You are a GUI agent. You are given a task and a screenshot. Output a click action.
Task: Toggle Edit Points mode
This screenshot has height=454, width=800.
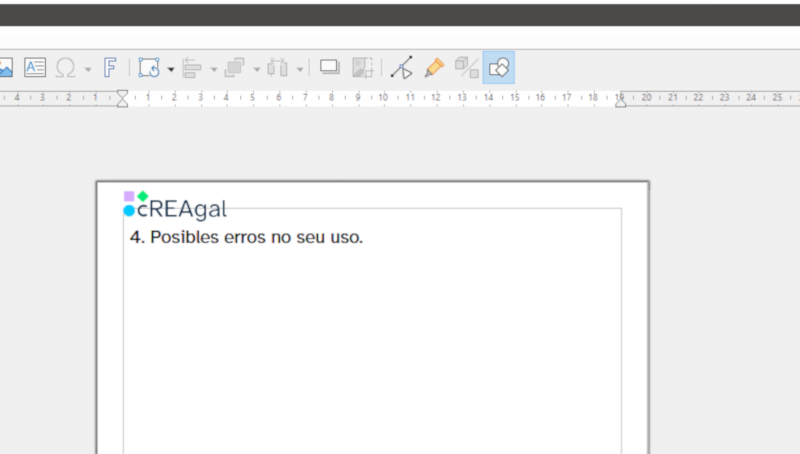[402, 68]
